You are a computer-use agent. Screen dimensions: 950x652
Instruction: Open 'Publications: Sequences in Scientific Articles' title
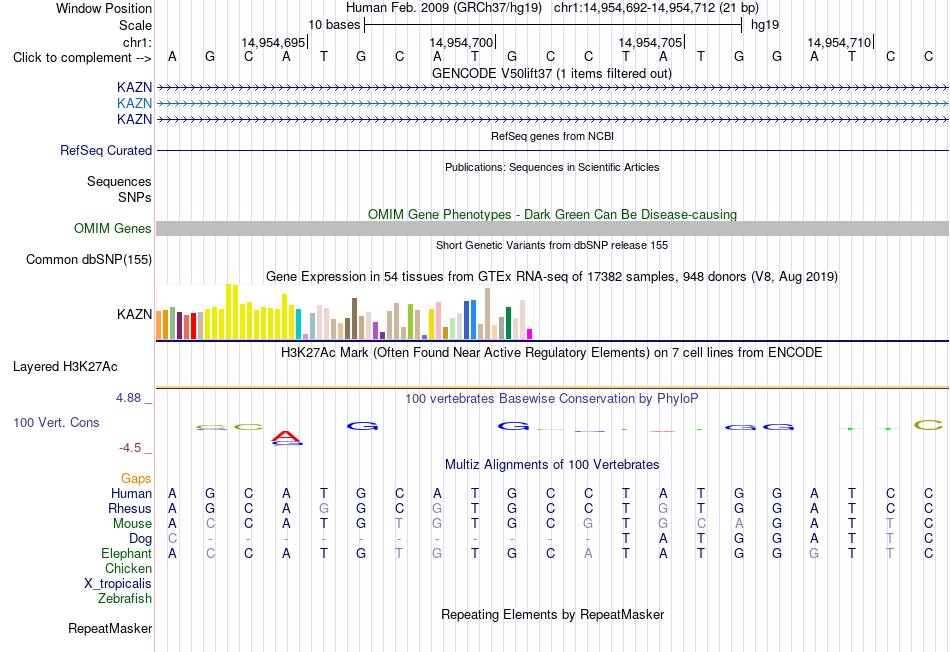click(552, 167)
